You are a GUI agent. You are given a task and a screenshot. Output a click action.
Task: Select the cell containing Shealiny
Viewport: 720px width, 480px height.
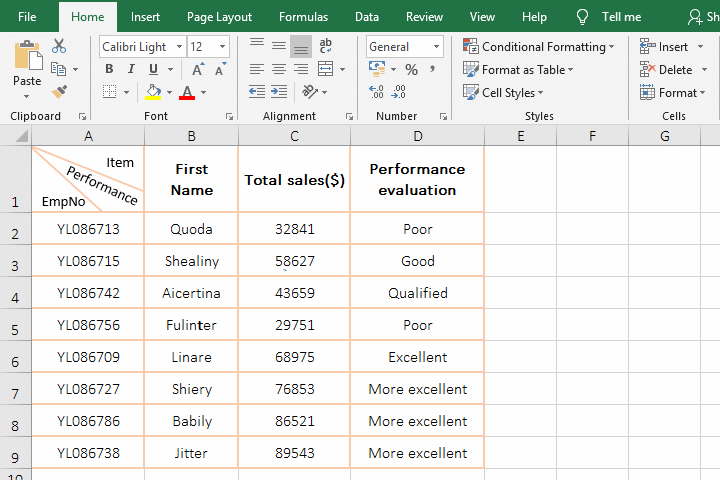pos(191,261)
